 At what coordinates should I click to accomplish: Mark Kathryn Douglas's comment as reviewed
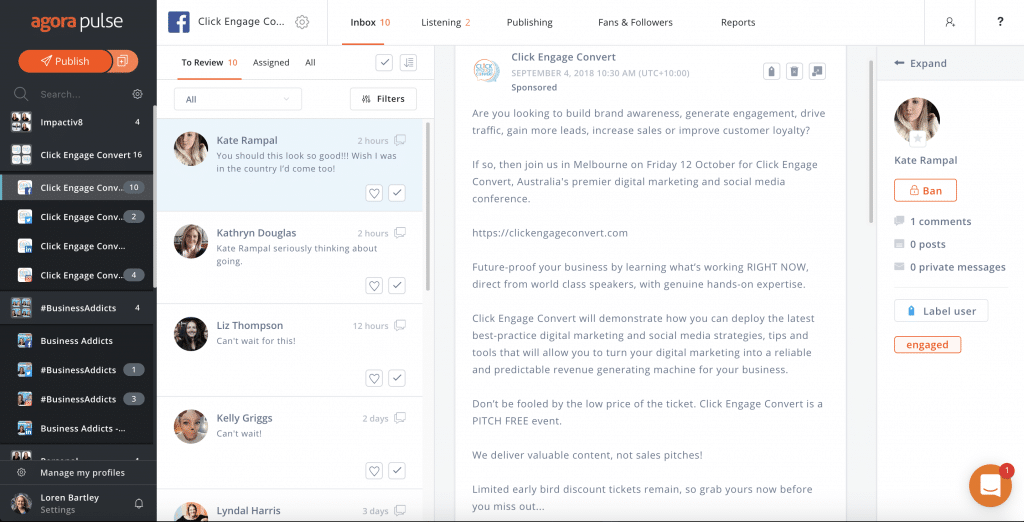pos(397,285)
